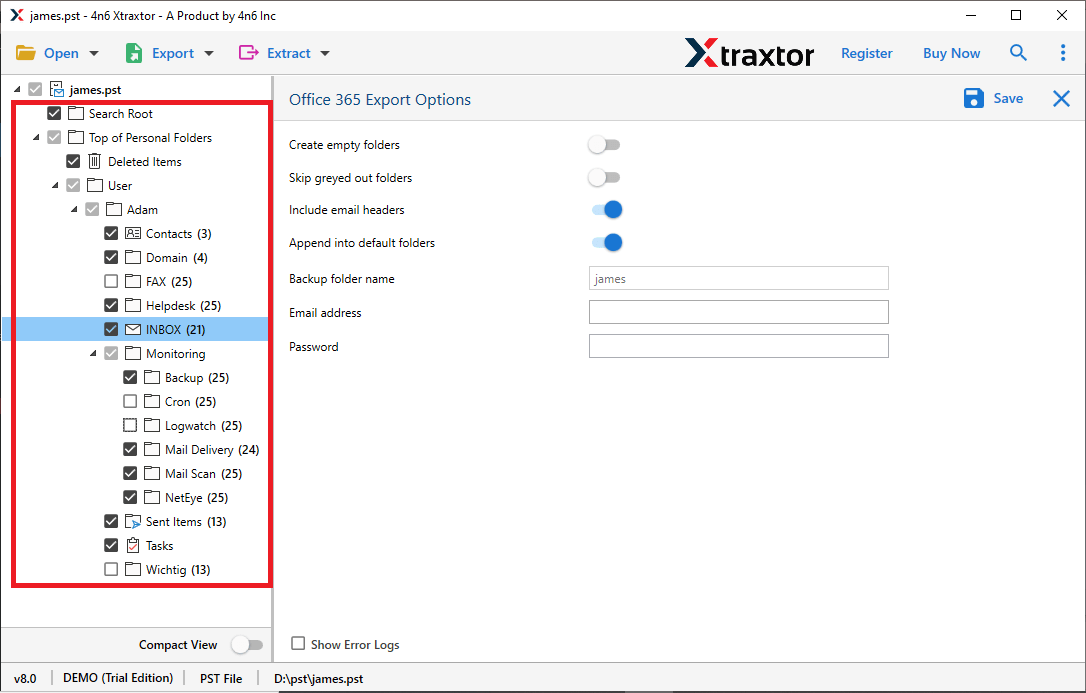Collapse the Top of Personal Folders node
This screenshot has height=693, width=1086.
click(36, 138)
